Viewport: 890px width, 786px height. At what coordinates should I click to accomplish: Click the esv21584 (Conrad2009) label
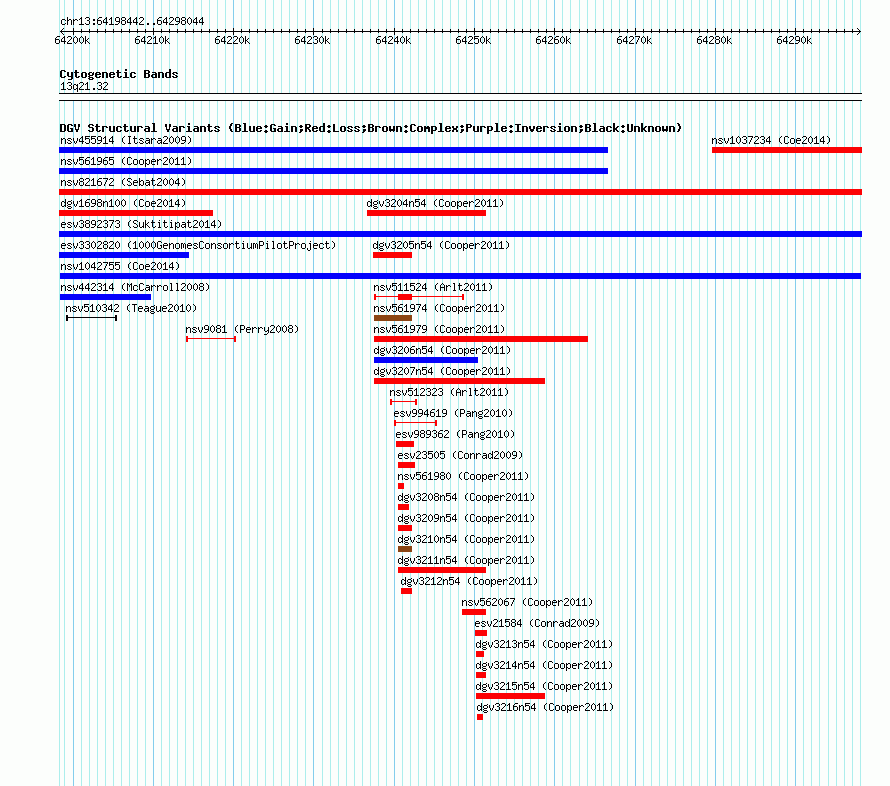point(538,623)
